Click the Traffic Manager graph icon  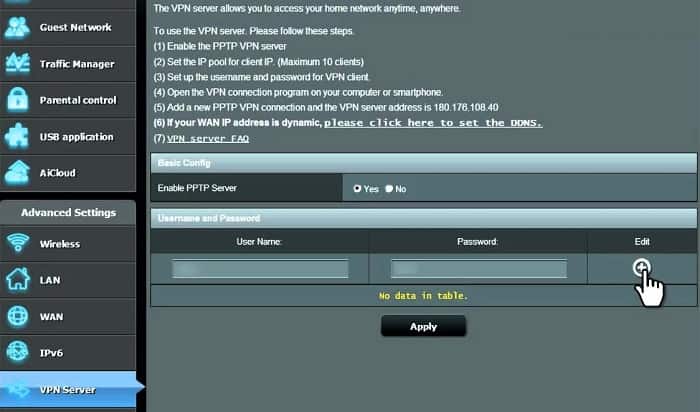(17, 63)
